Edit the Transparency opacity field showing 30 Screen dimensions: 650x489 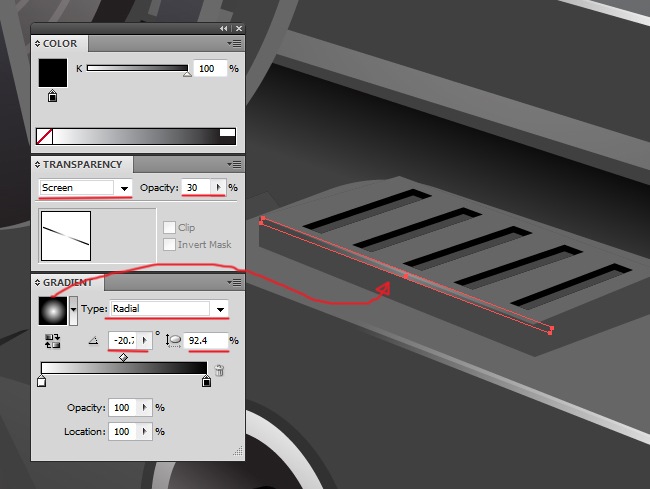click(196, 188)
